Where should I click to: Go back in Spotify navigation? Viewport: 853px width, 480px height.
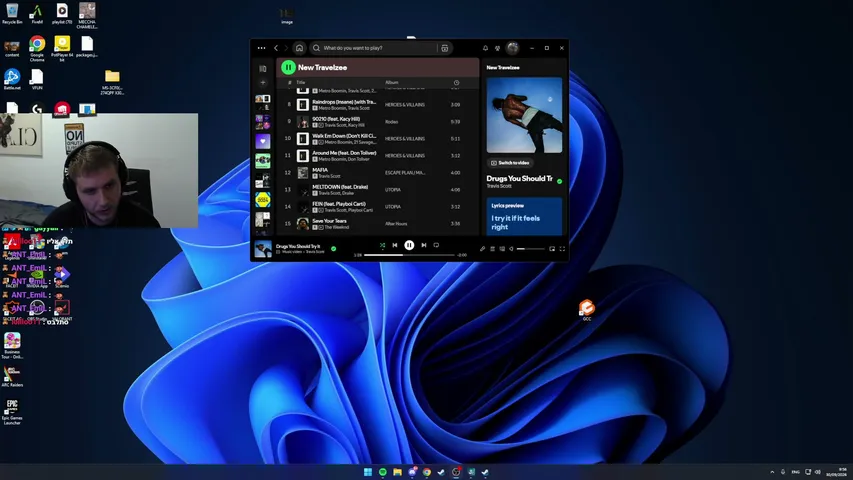(276, 48)
